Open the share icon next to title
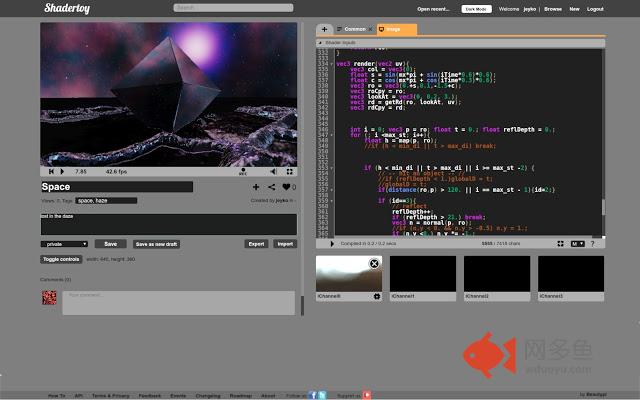640x400 pixels. coord(271,187)
